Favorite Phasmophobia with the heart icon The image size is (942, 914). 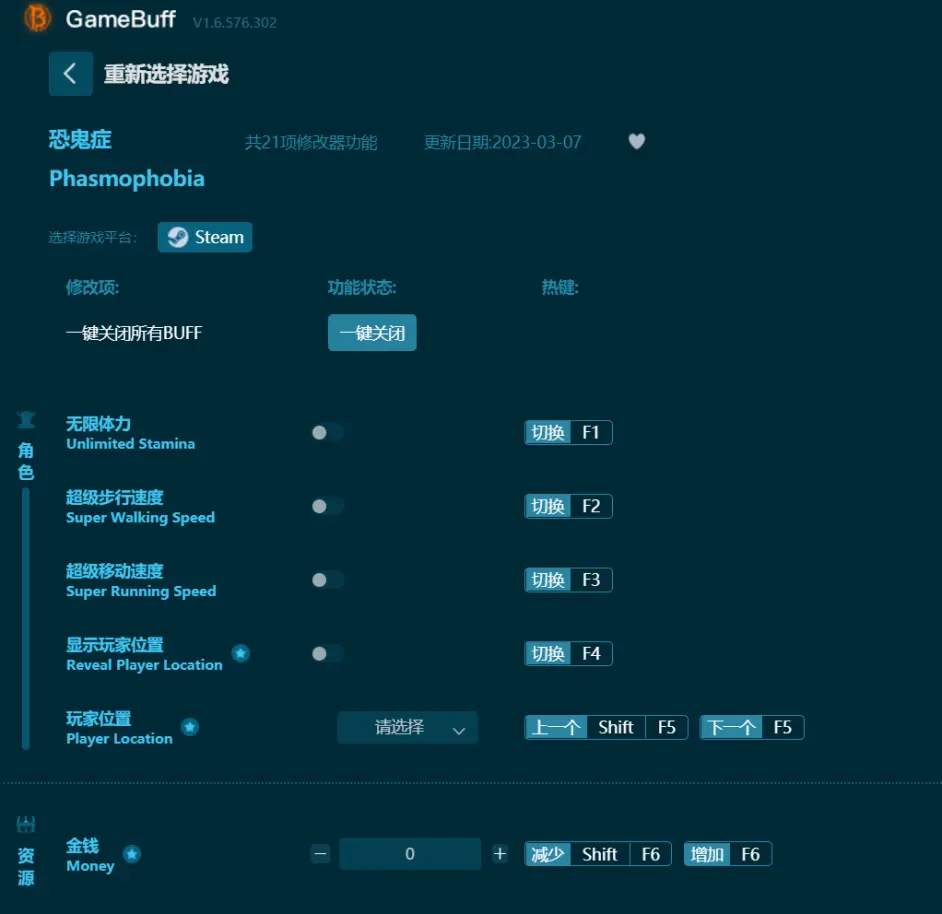coord(637,141)
